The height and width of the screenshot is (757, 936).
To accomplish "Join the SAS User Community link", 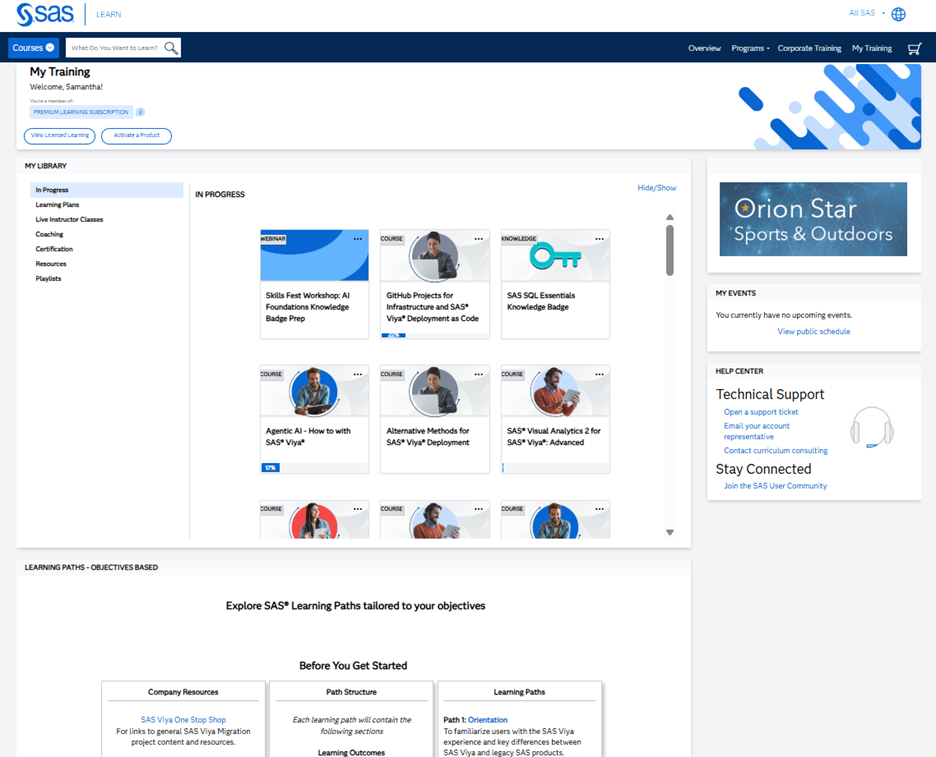I will point(775,486).
